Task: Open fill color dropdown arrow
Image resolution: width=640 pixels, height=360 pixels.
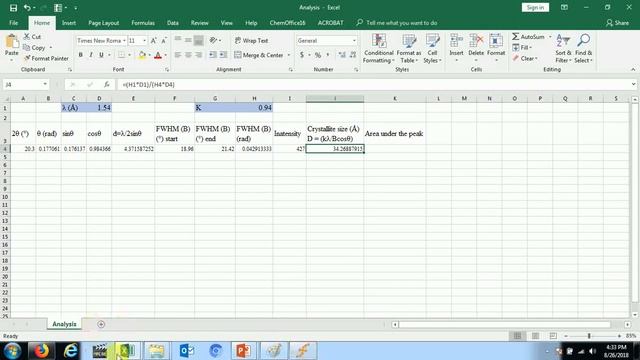Action: tap(149, 55)
